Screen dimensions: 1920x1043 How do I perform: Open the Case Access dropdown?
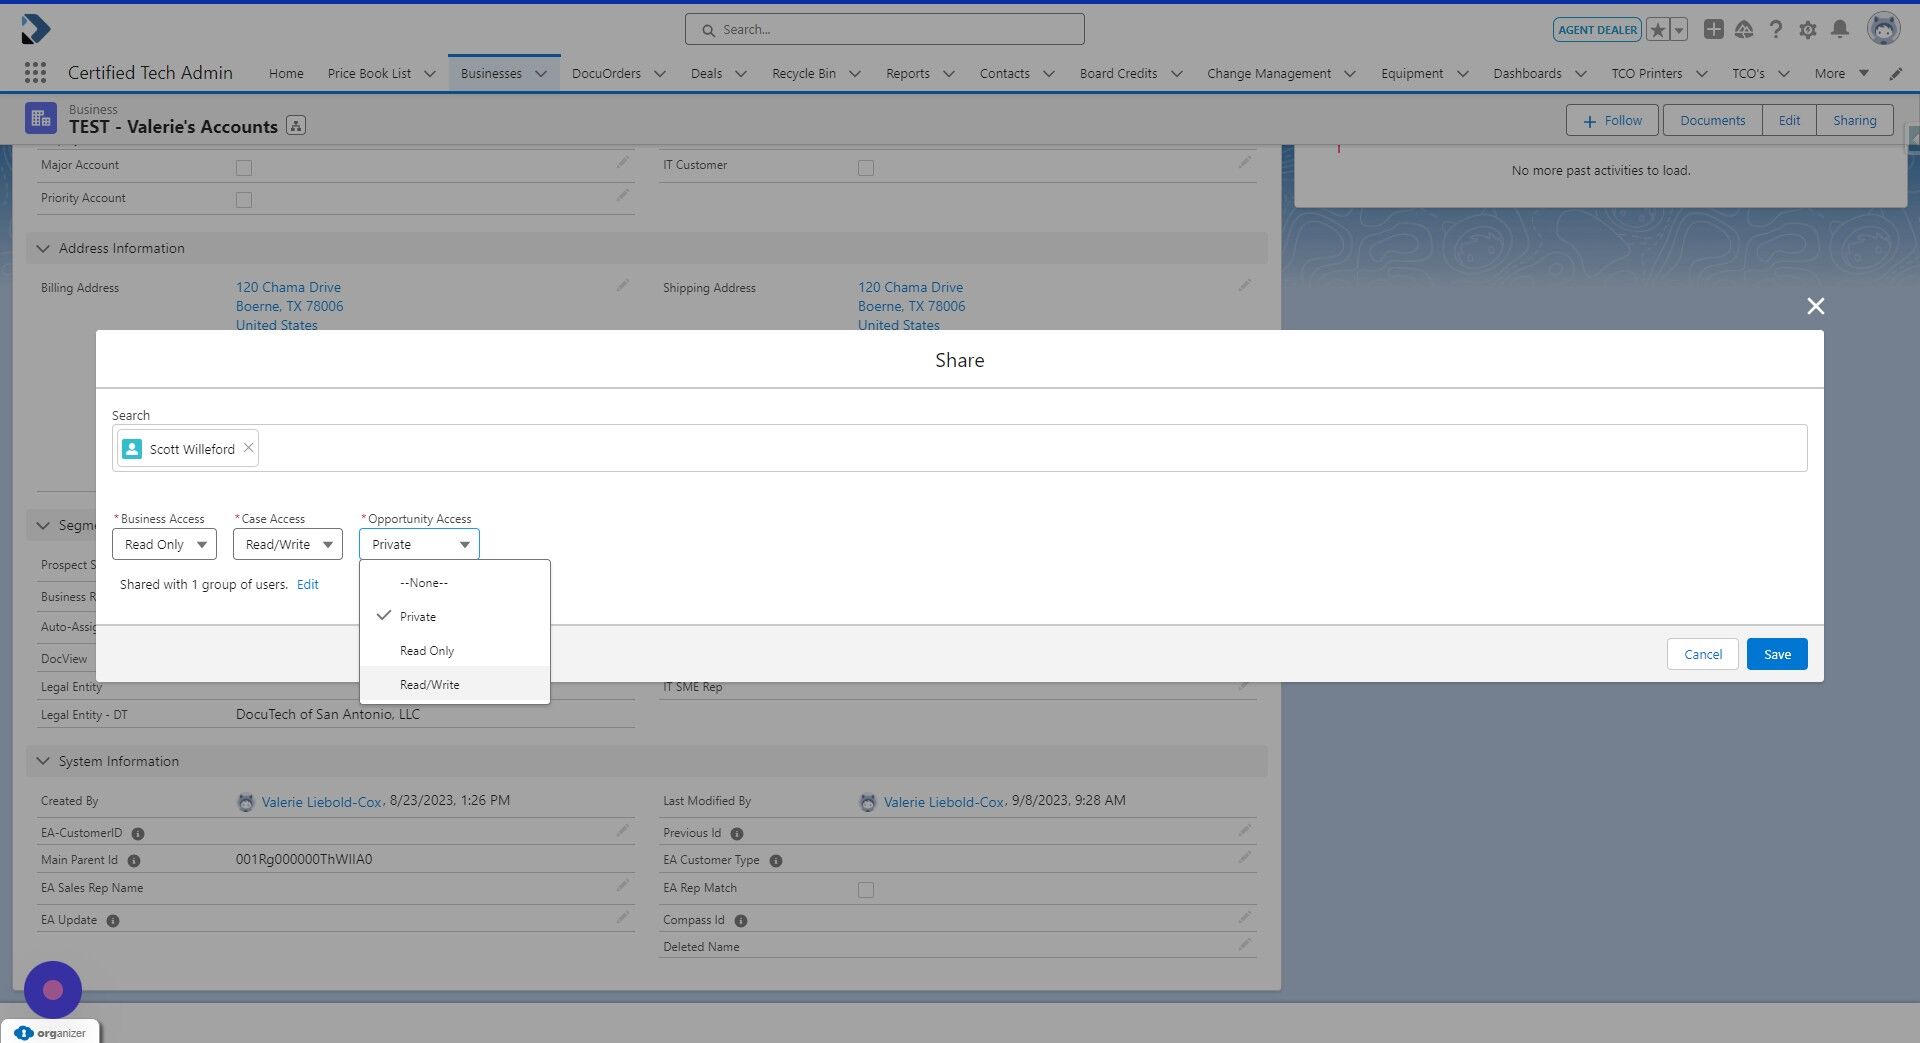tap(287, 544)
